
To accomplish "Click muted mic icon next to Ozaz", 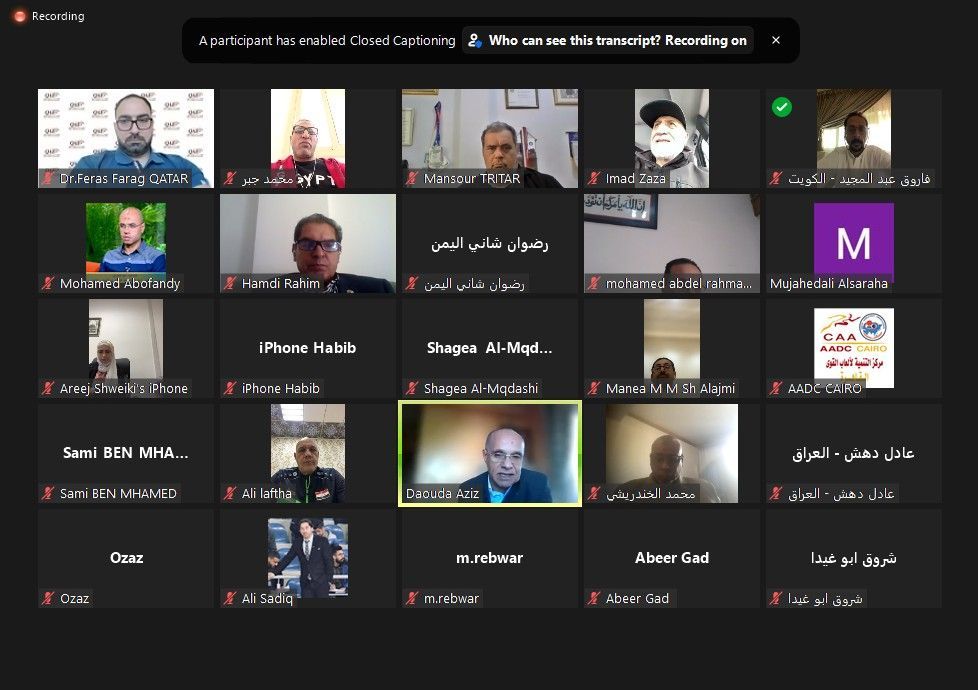I will (48, 598).
